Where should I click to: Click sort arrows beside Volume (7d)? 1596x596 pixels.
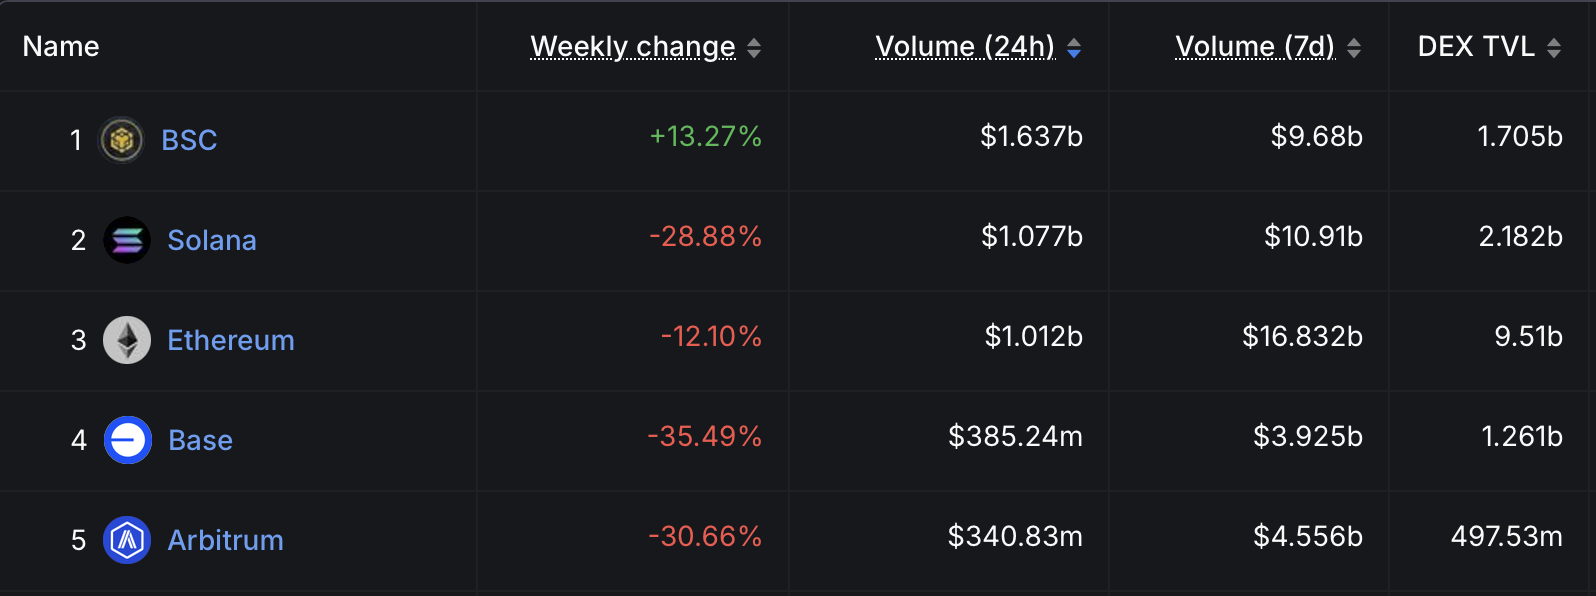(1354, 48)
